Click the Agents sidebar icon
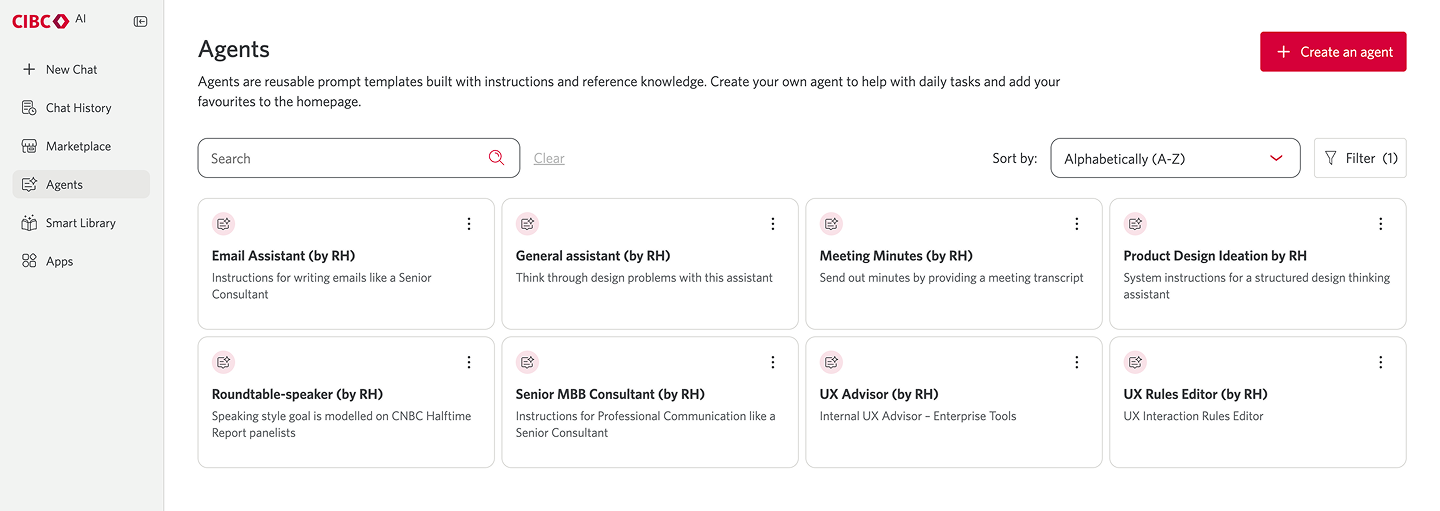This screenshot has height=511, width=1440. tap(29, 184)
